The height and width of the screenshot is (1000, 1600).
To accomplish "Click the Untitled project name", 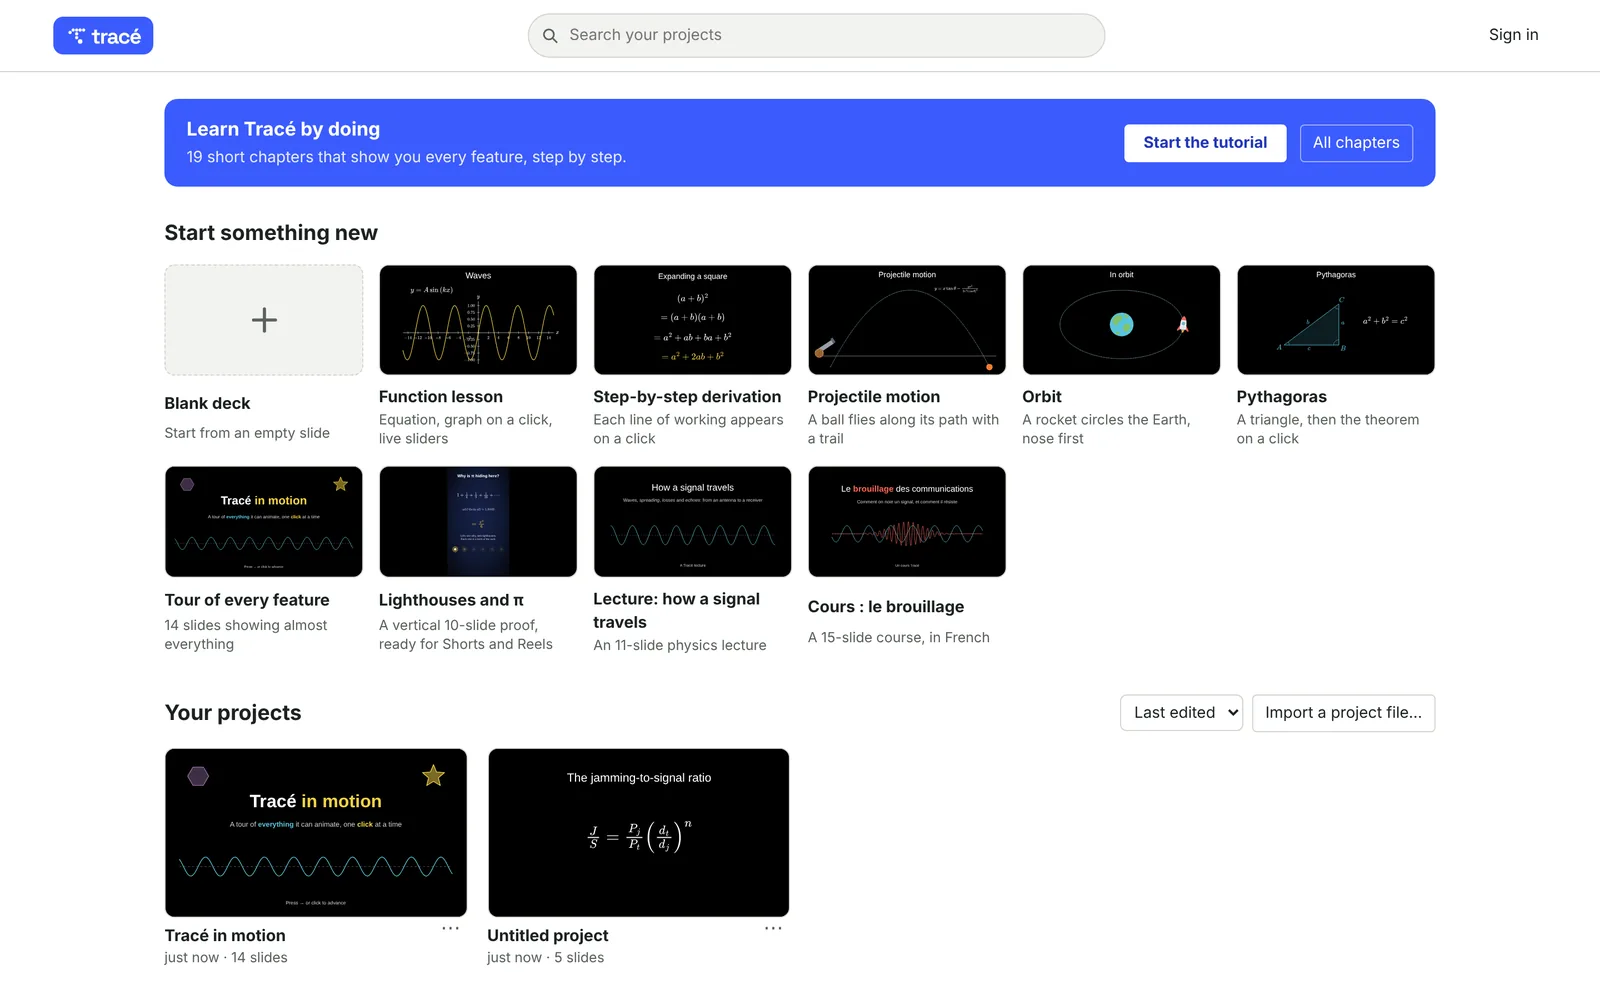I will [x=548, y=935].
